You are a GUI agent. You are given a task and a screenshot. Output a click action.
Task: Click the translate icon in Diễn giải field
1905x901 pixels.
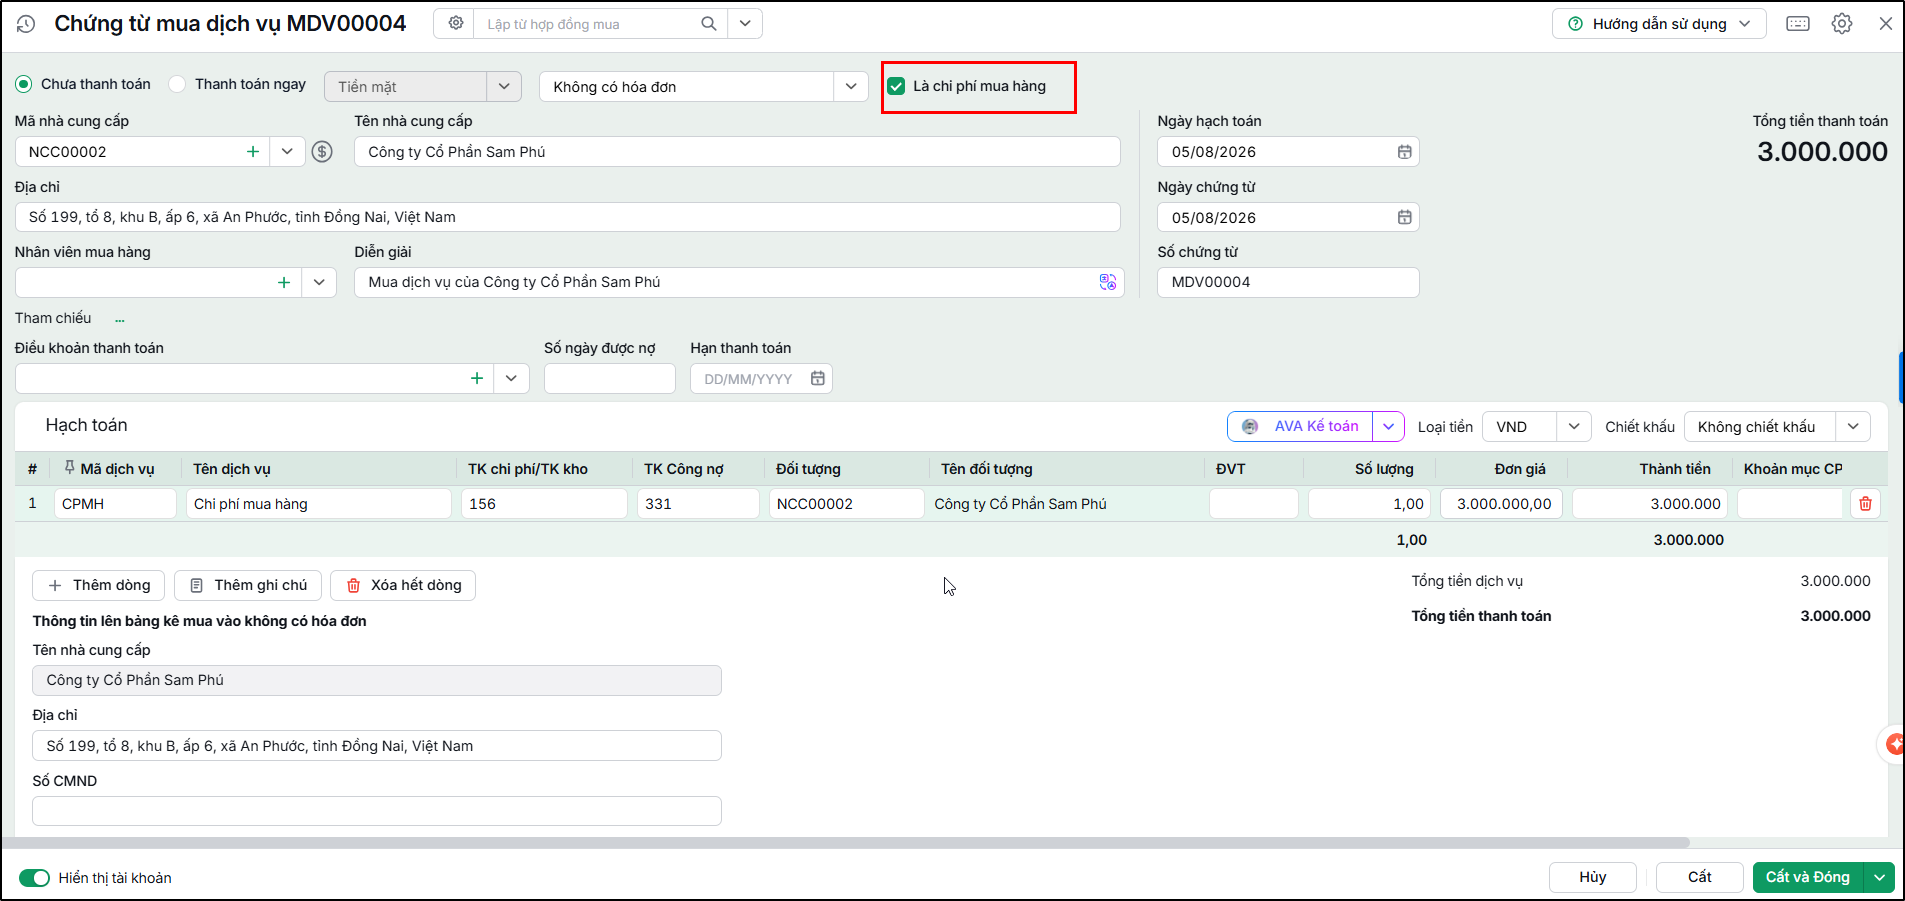coord(1107,282)
